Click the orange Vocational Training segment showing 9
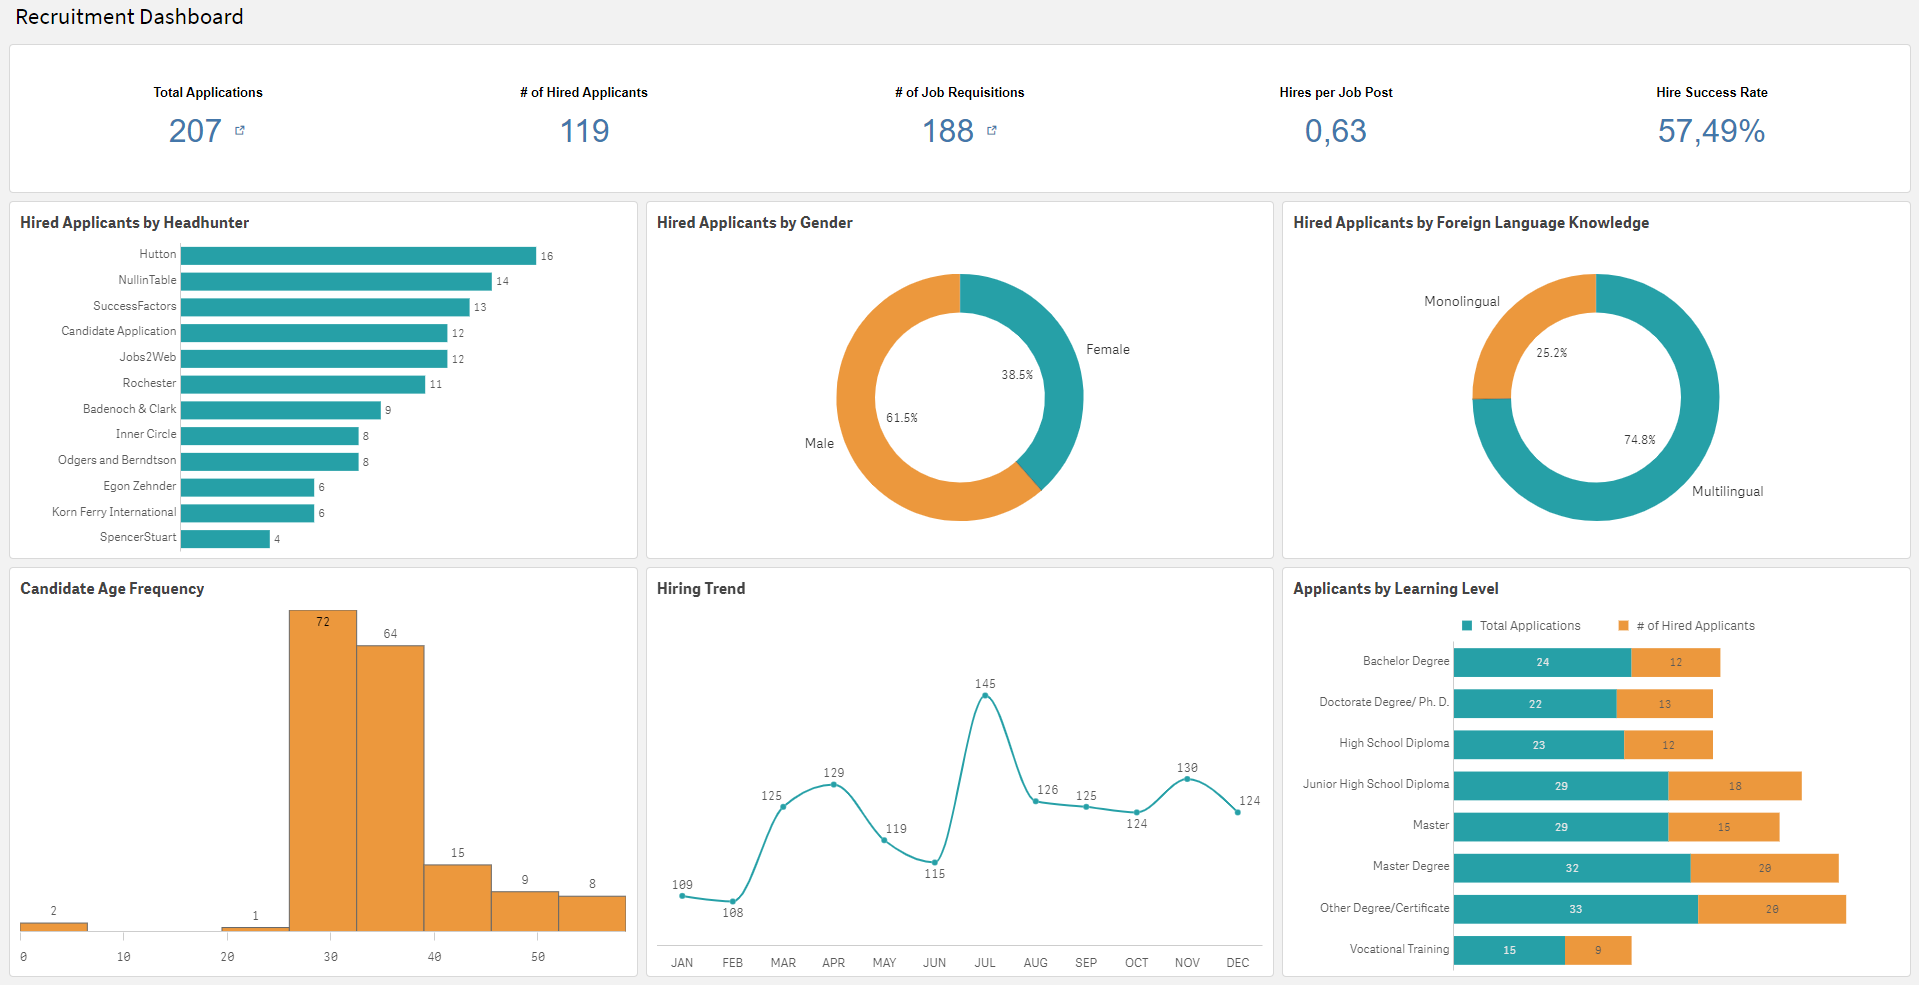 tap(1598, 950)
